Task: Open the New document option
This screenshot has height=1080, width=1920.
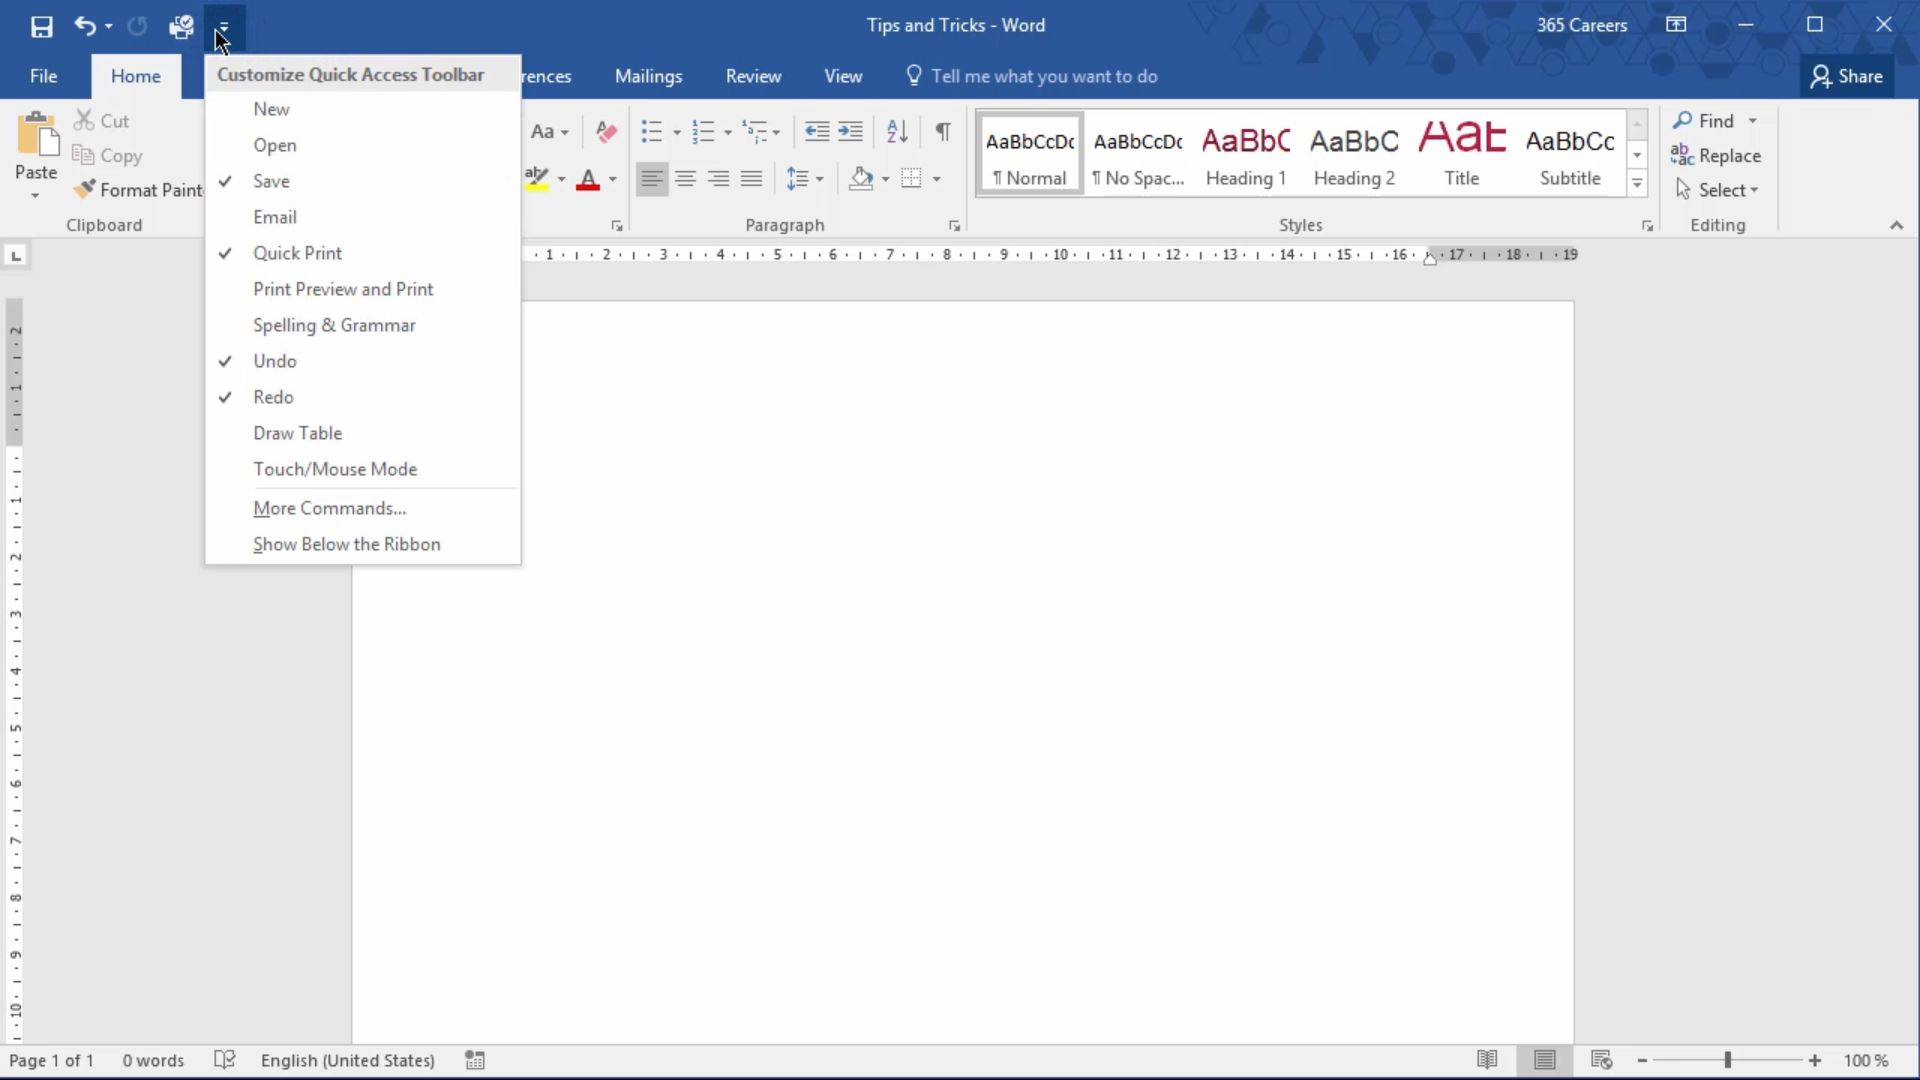Action: tap(270, 108)
